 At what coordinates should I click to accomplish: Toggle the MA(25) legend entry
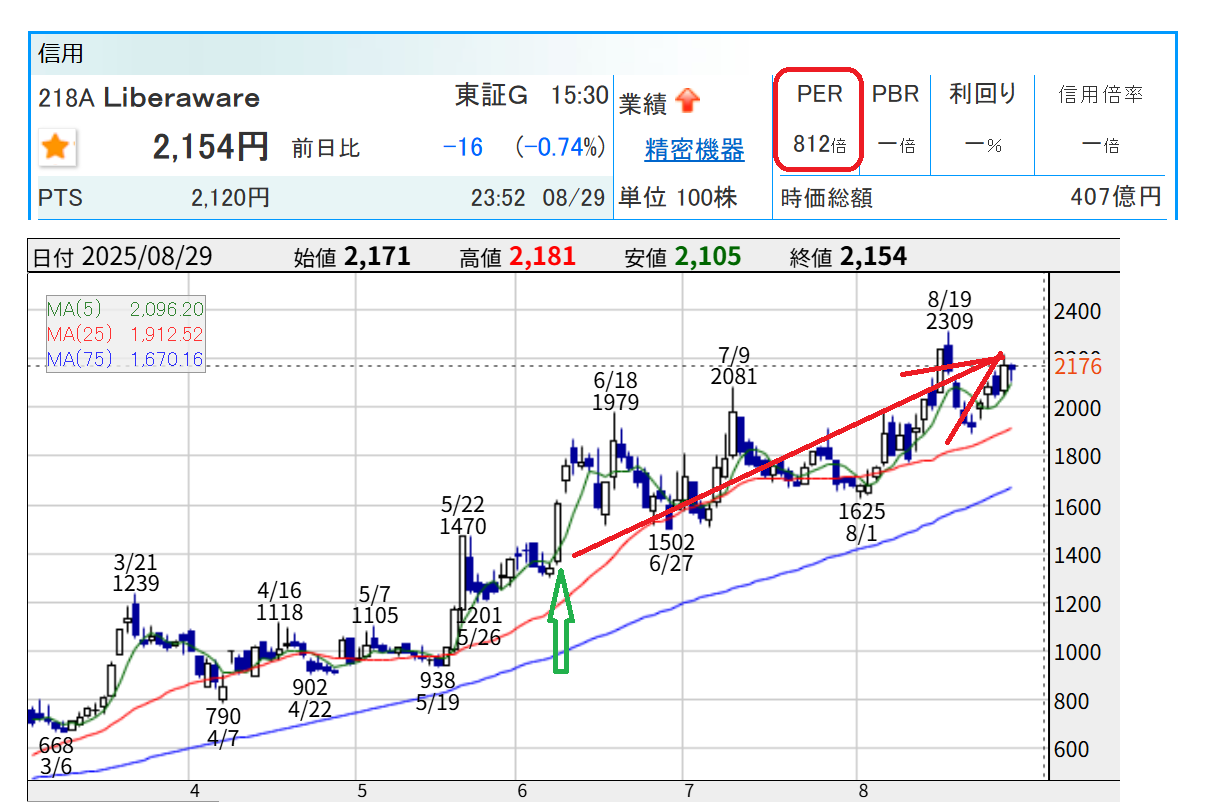[125, 334]
